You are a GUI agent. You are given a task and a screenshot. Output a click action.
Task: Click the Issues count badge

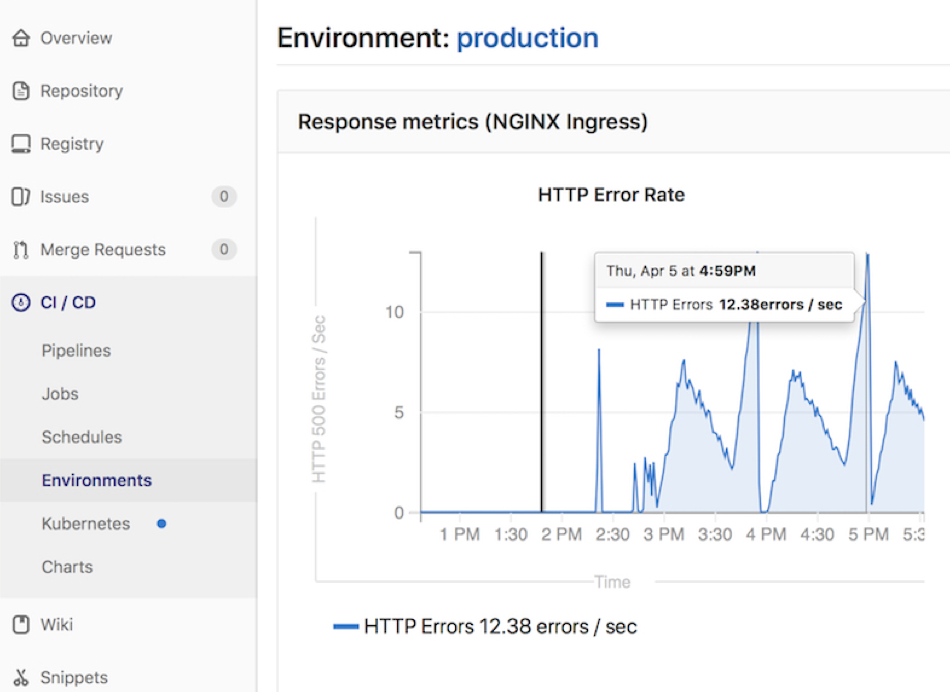point(224,197)
